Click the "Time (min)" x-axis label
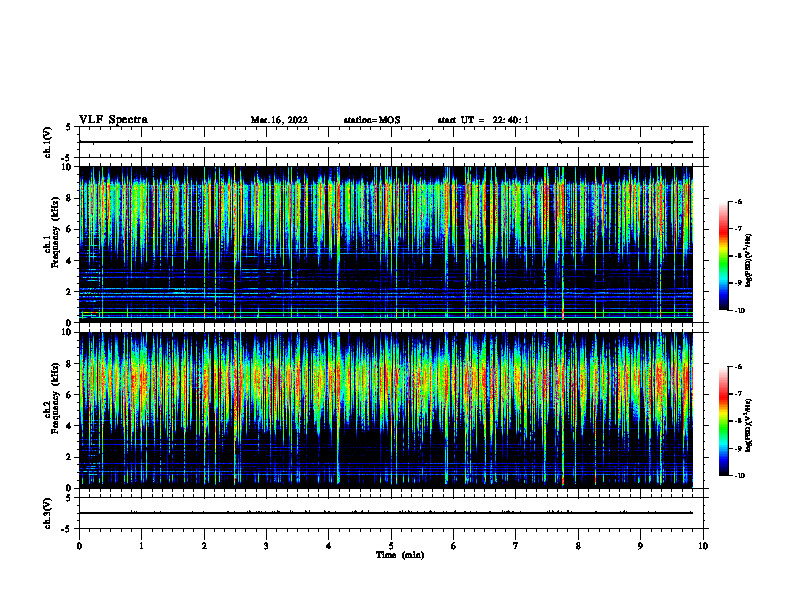The height and width of the screenshot is (612, 792). [400, 555]
